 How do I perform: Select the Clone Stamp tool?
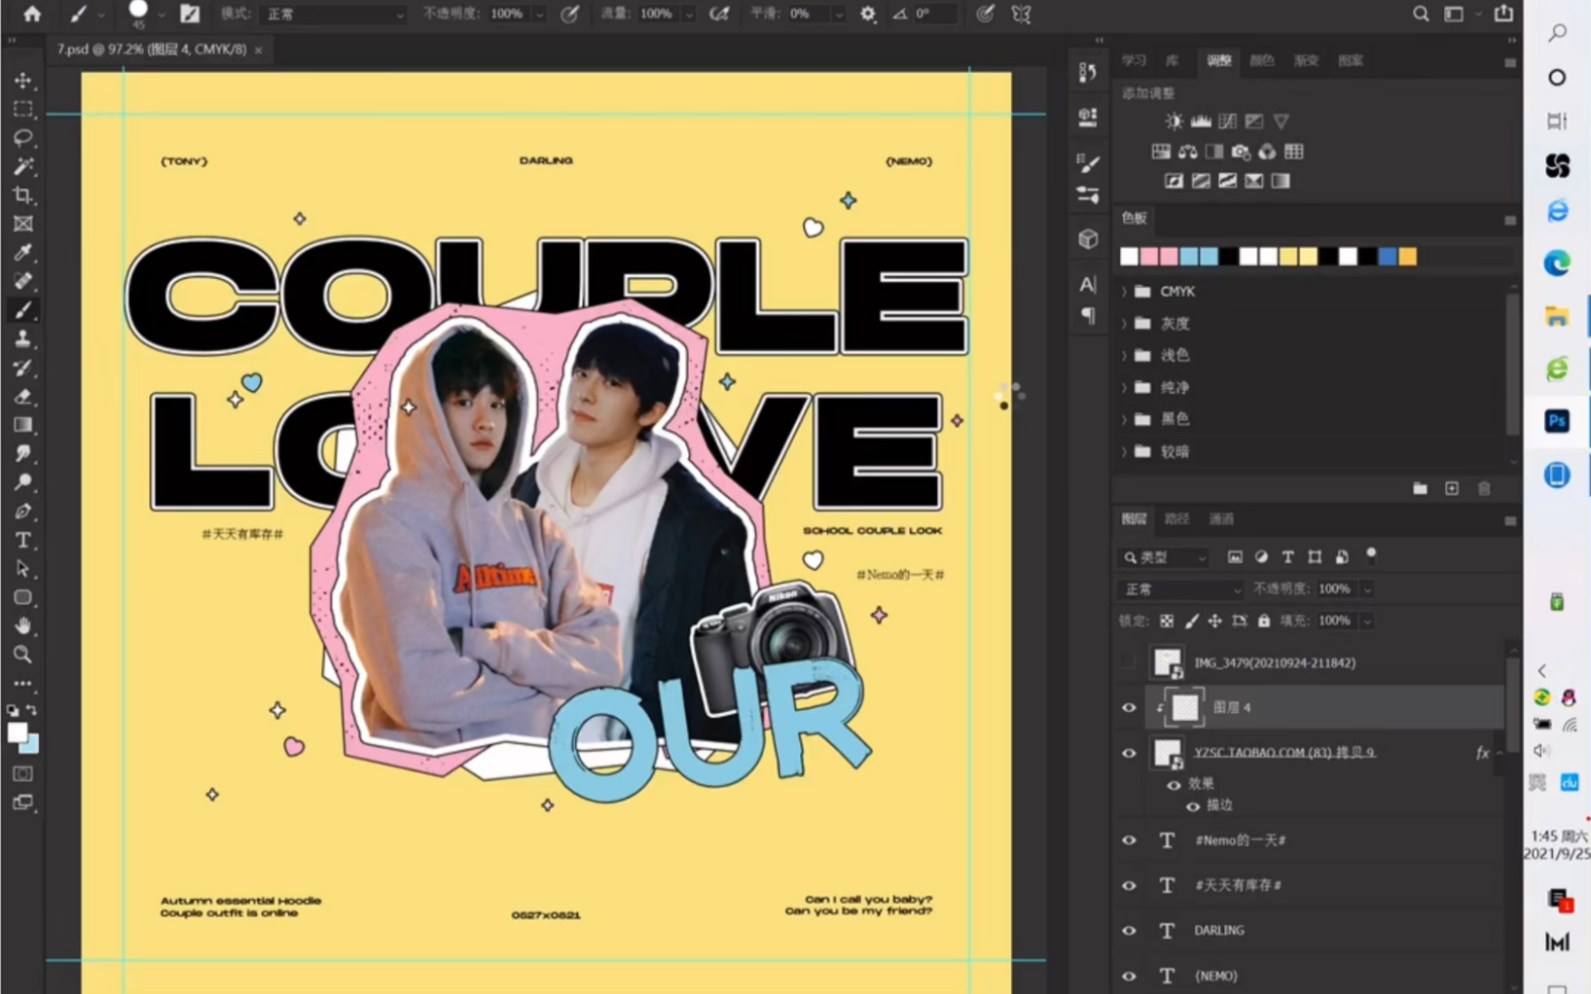click(22, 339)
